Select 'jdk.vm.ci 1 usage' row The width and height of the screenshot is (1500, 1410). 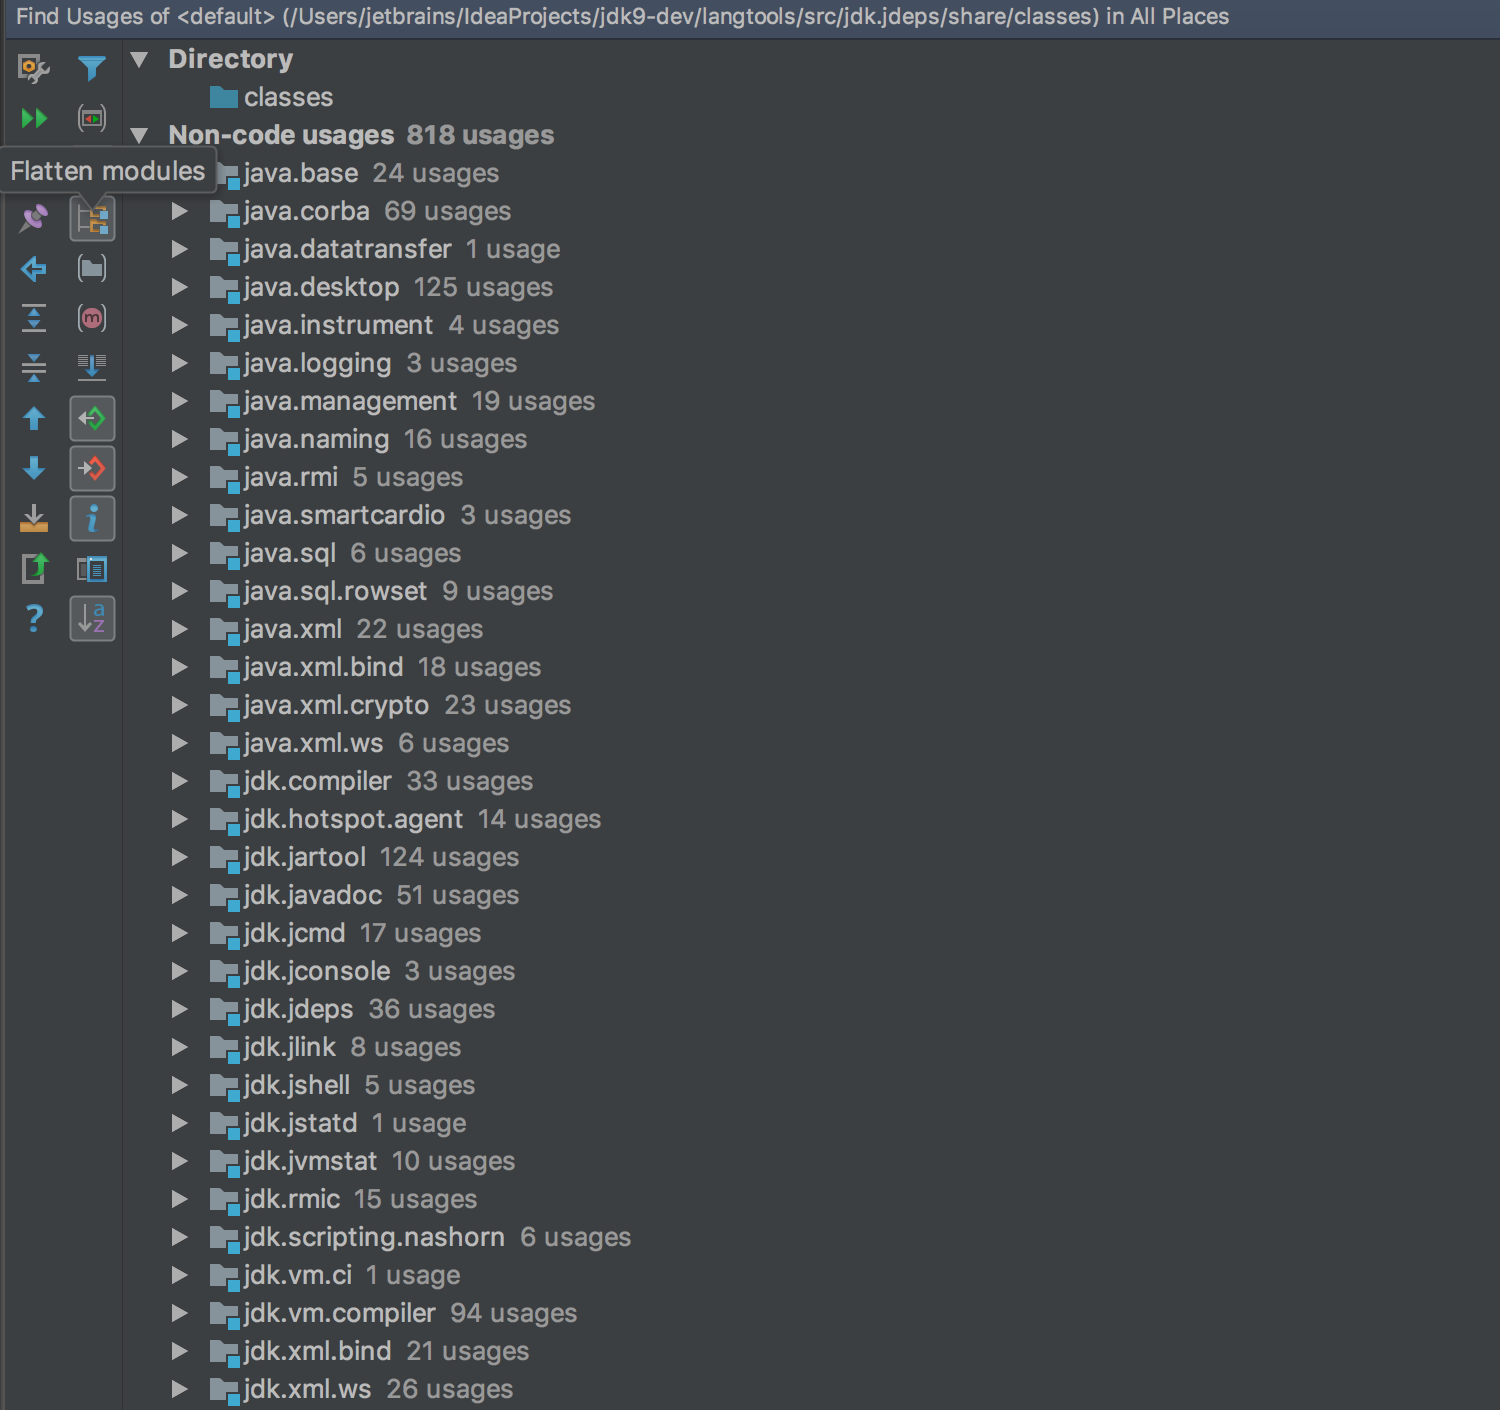point(335,1275)
